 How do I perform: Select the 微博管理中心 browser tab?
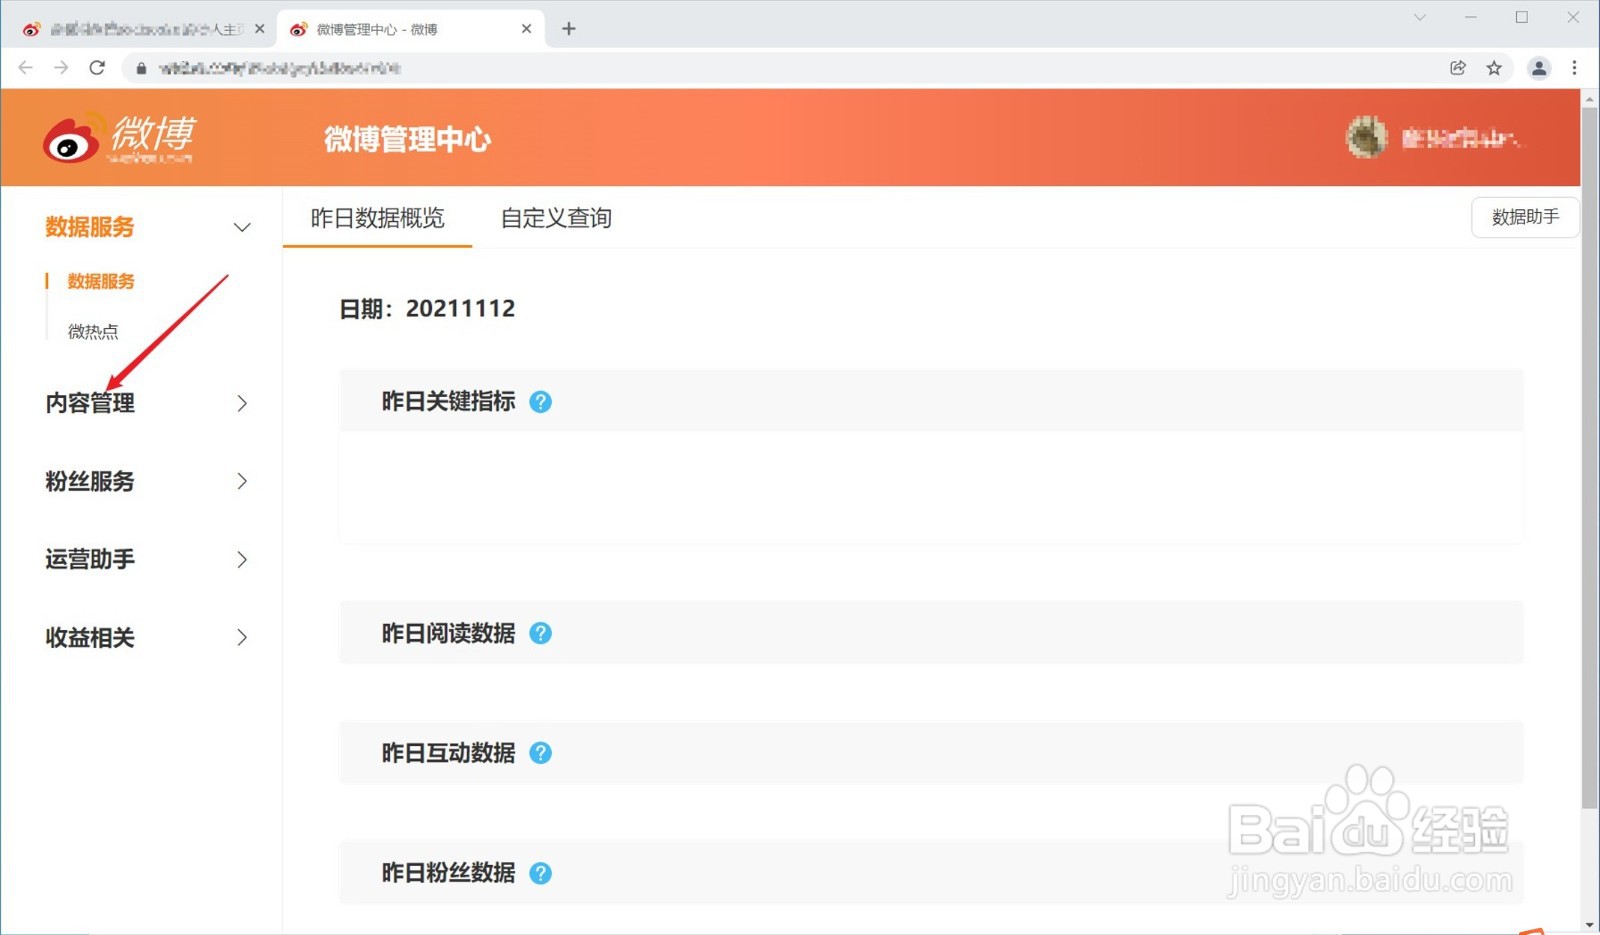[x=410, y=29]
